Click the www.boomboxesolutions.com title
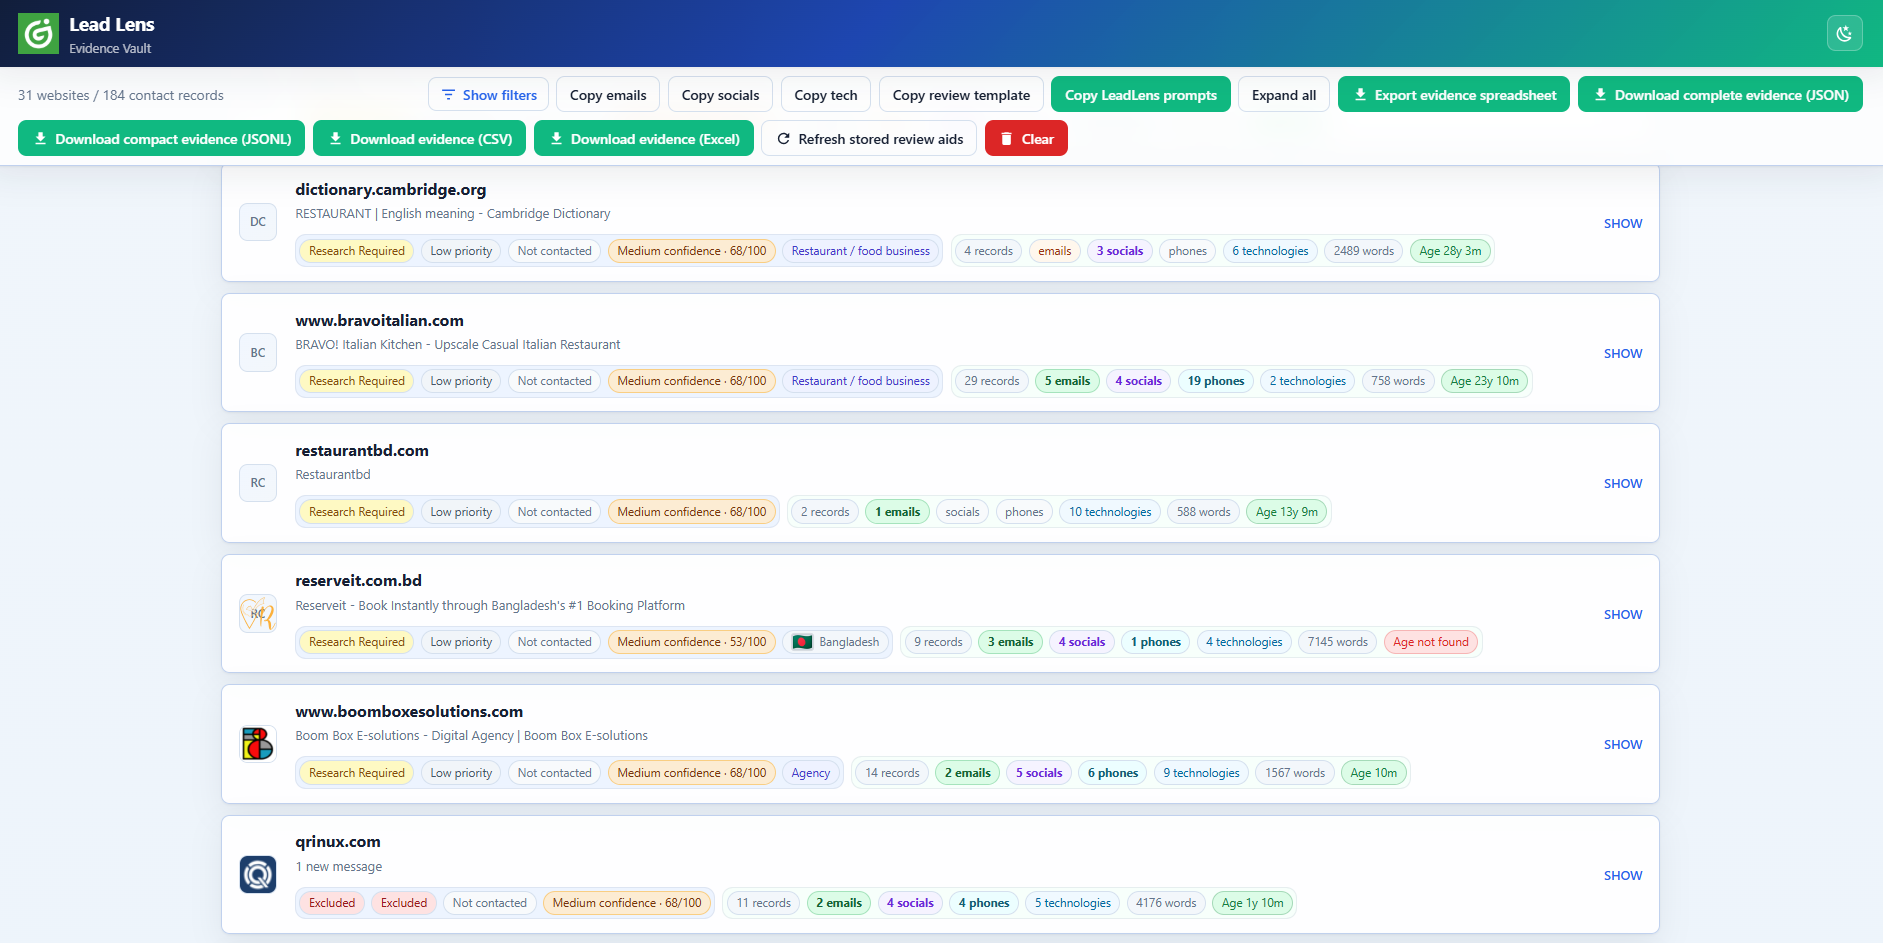1883x943 pixels. pyautogui.click(x=409, y=712)
